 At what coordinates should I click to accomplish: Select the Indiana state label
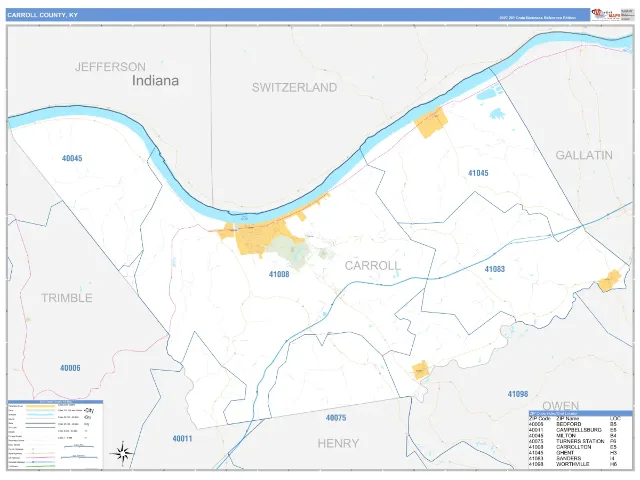[155, 80]
